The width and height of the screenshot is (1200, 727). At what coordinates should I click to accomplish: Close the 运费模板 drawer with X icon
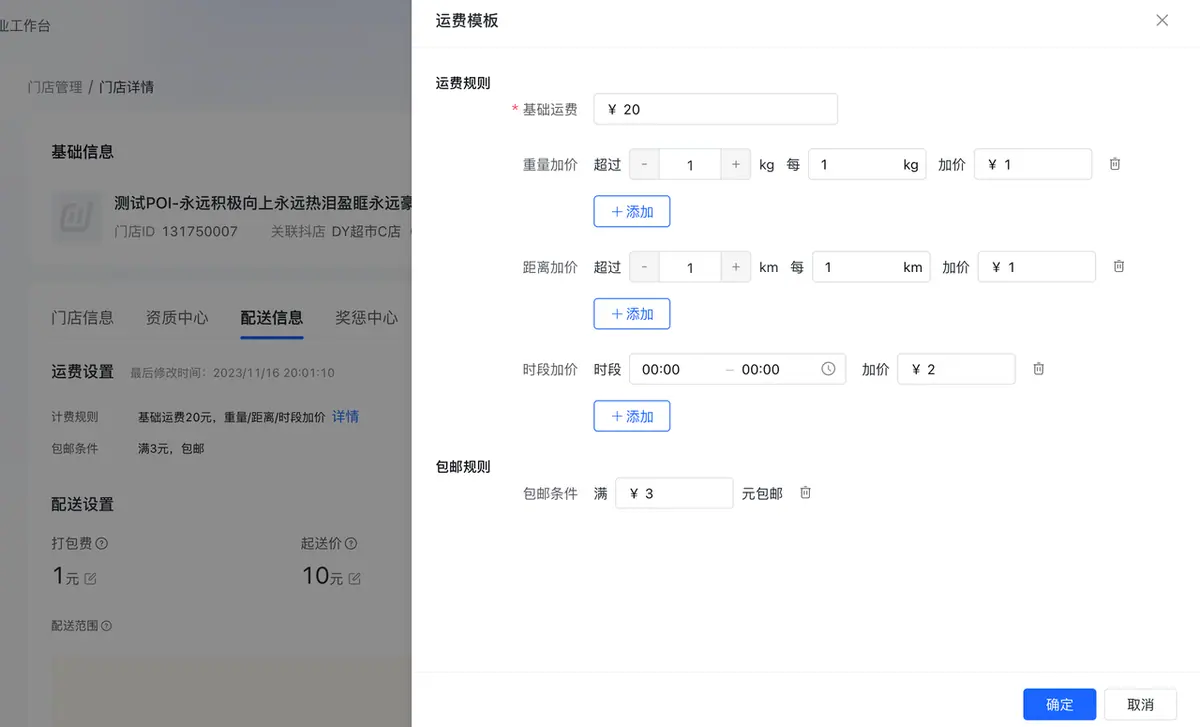click(1162, 20)
